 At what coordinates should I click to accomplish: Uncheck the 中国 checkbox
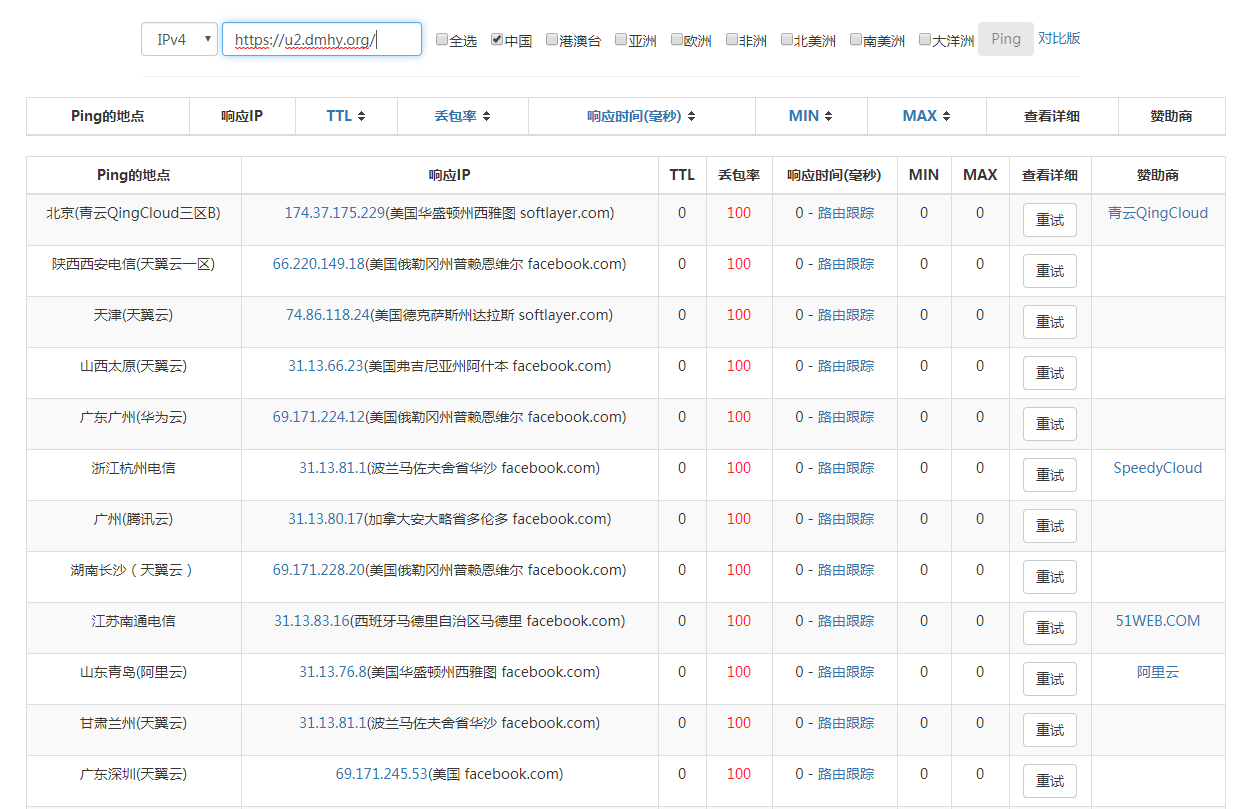(497, 39)
